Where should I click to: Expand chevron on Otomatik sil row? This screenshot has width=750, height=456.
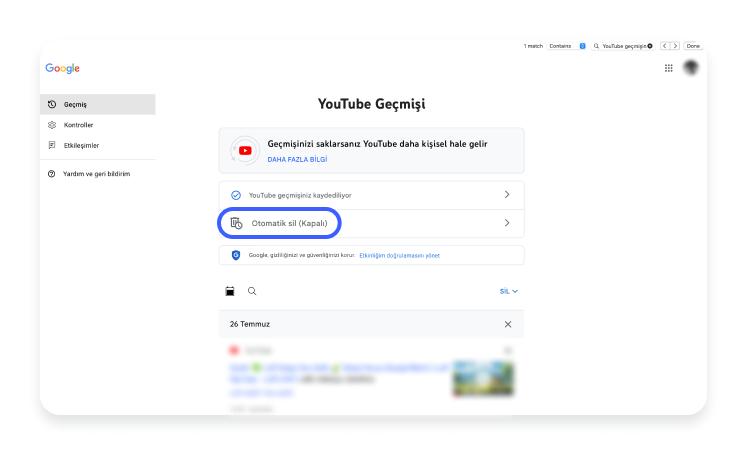[507, 223]
